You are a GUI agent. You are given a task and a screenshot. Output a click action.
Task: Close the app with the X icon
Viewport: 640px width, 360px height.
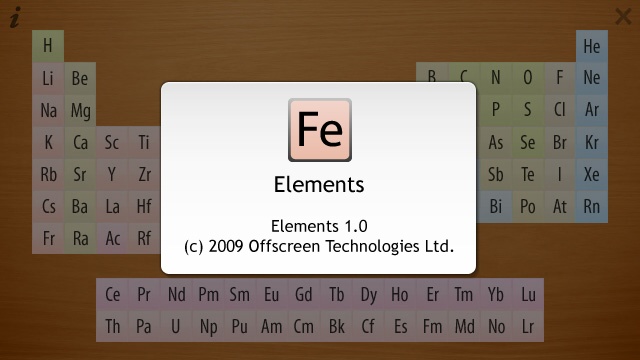click(623, 17)
